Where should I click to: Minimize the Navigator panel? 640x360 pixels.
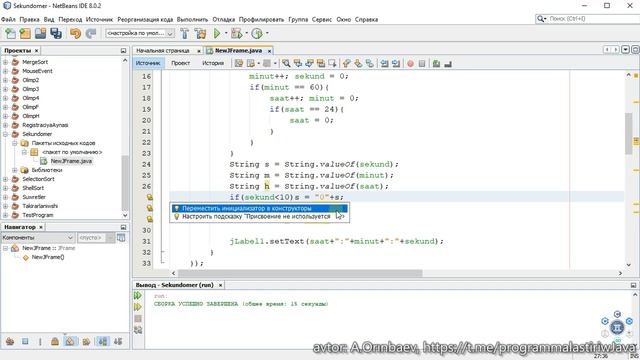123,227
